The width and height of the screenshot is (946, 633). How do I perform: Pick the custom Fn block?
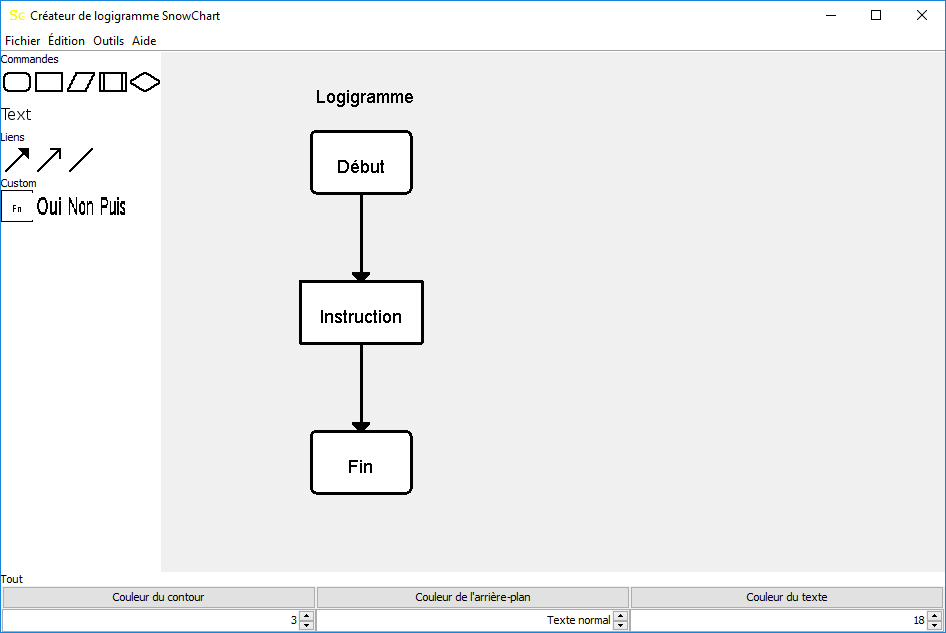click(x=17, y=207)
